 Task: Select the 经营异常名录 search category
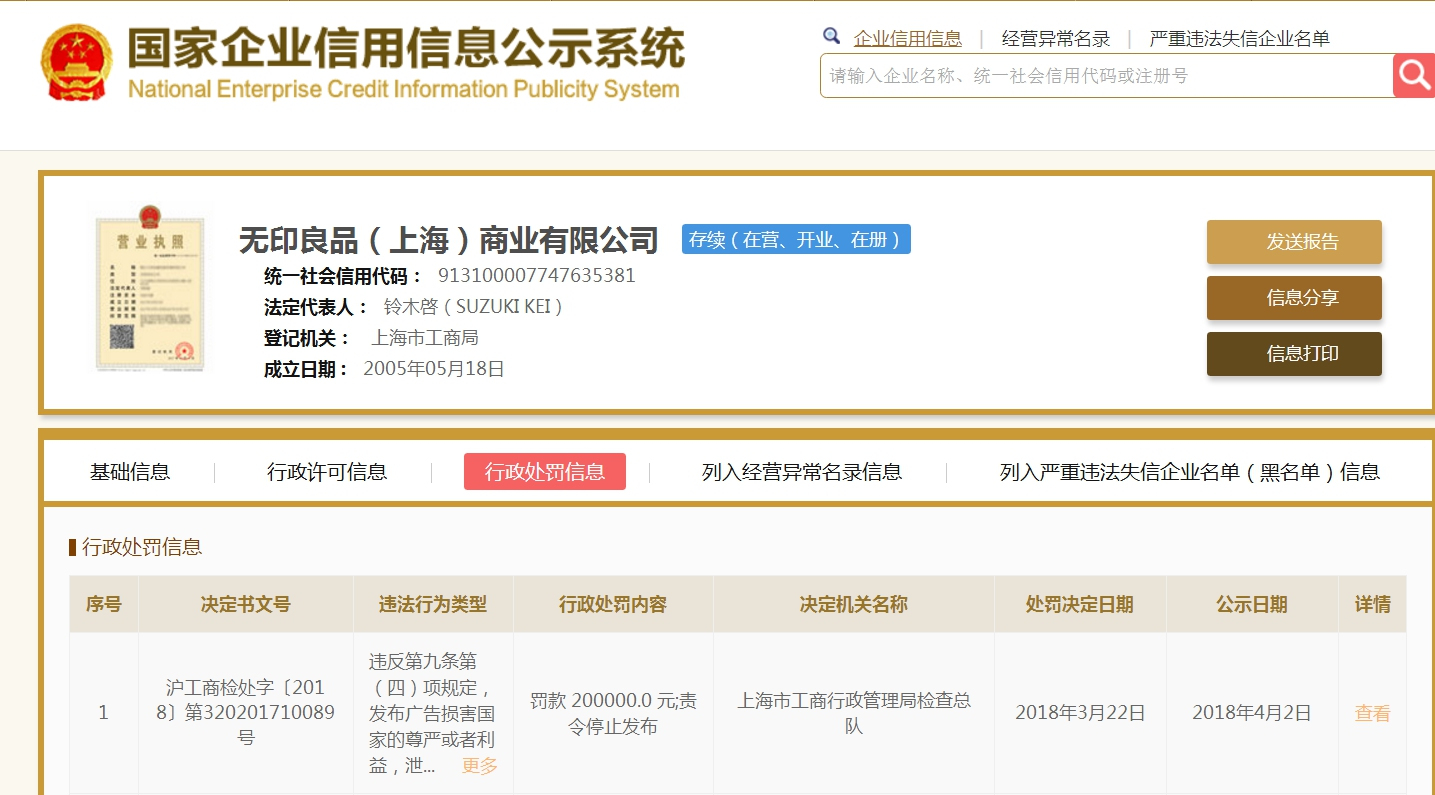1056,39
